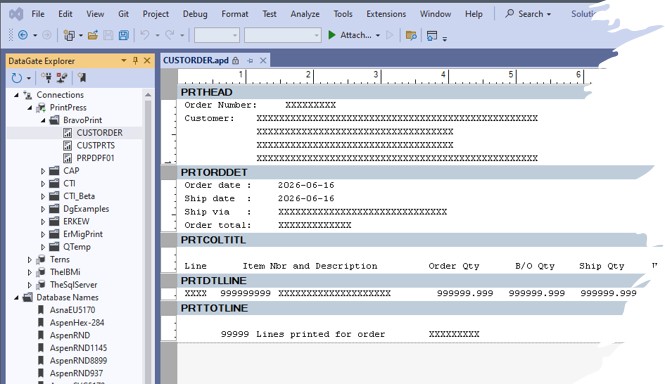665x384 pixels.
Task: Click the Search box in menu bar
Action: pyautogui.click(x=528, y=14)
